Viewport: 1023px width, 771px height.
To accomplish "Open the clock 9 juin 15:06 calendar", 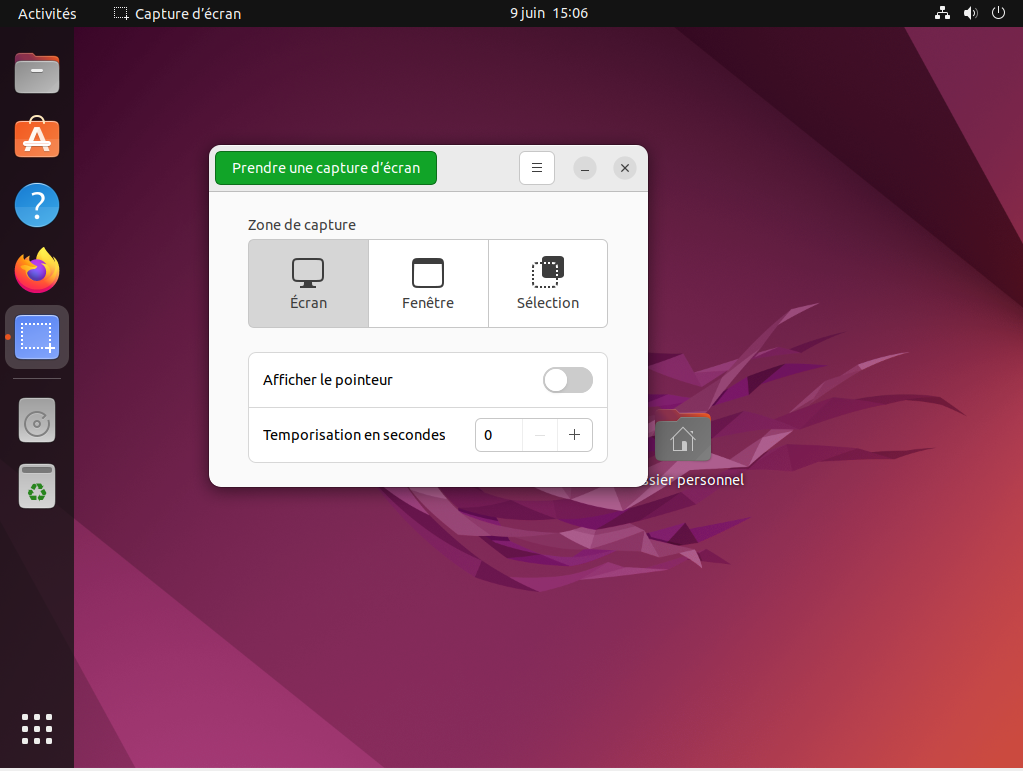I will [549, 13].
